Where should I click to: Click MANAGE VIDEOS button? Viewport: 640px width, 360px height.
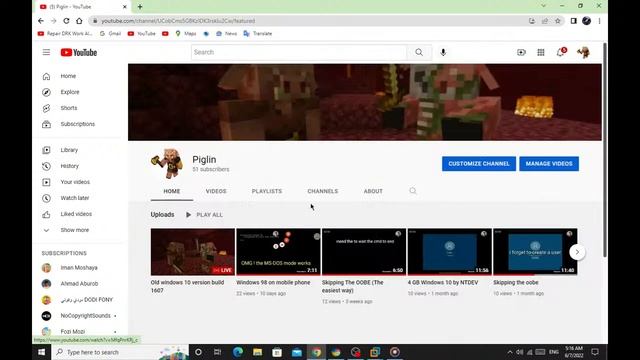click(x=549, y=164)
